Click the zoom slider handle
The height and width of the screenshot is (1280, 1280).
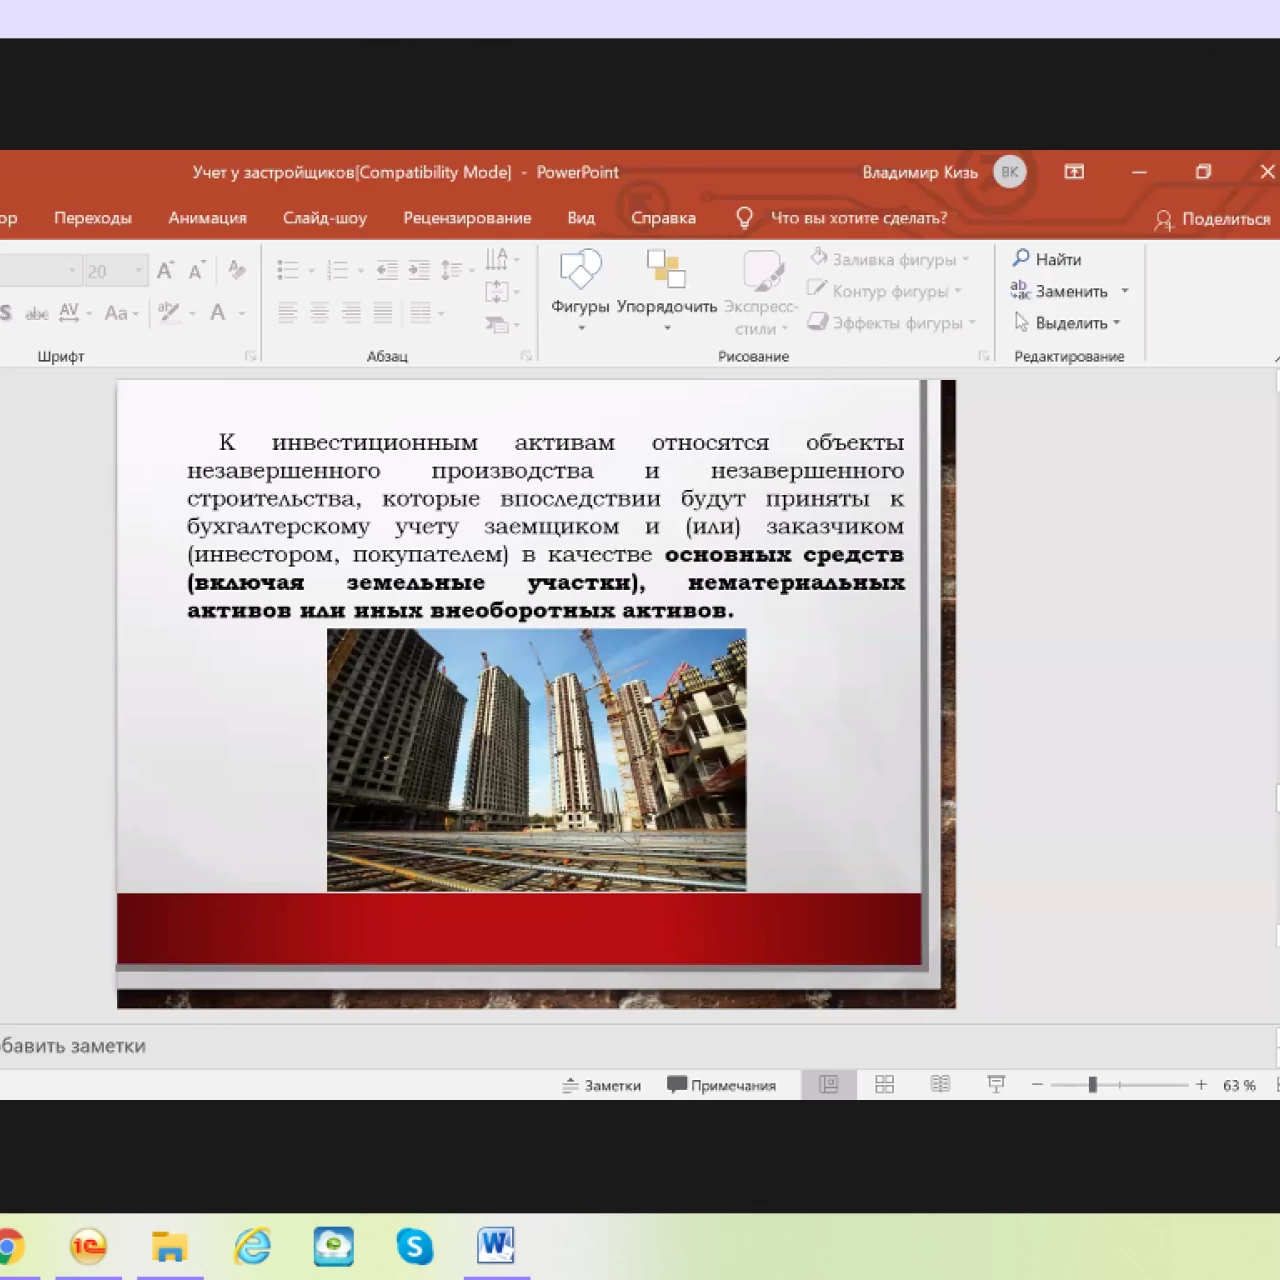click(x=1093, y=1085)
